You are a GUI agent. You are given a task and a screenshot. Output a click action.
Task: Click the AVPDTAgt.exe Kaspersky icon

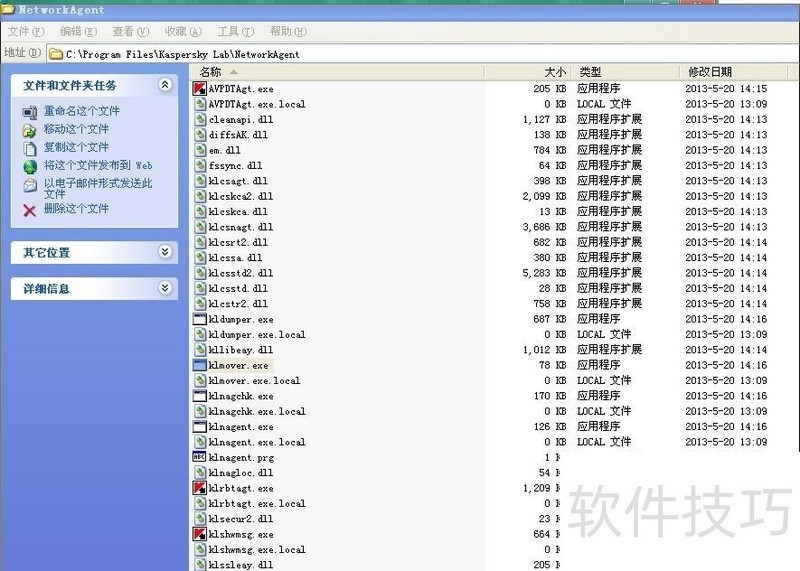(200, 89)
